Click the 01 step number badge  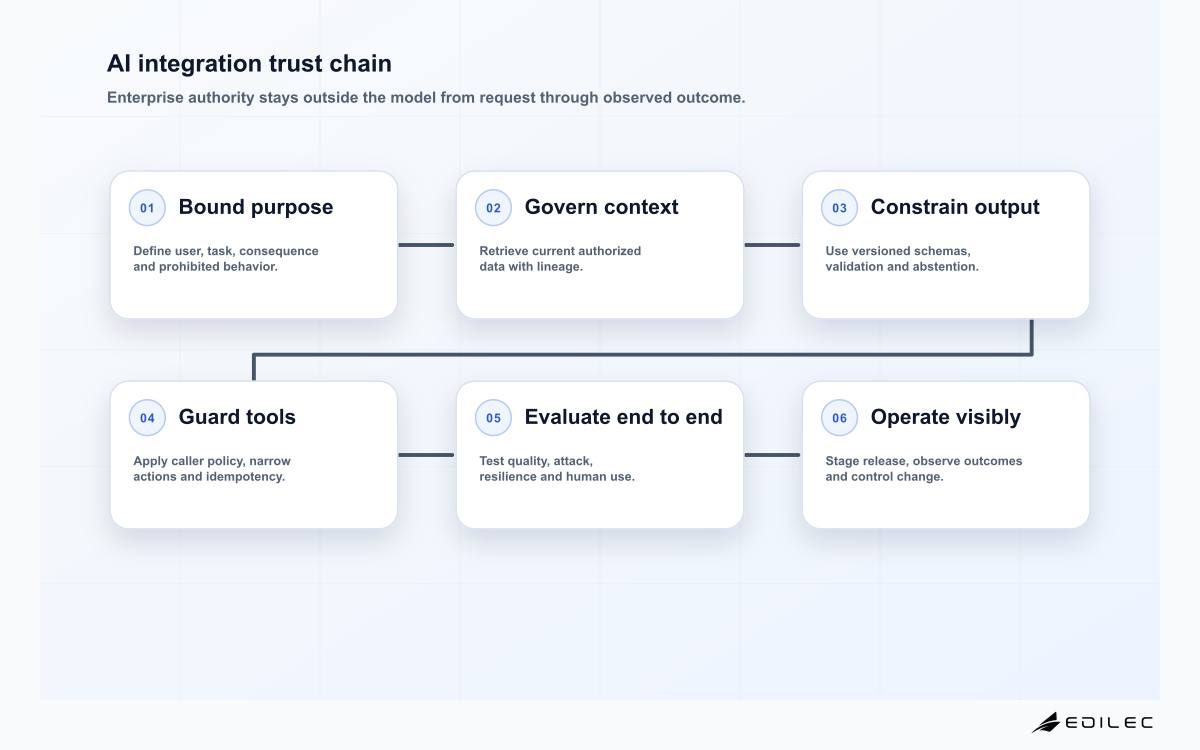[147, 208]
